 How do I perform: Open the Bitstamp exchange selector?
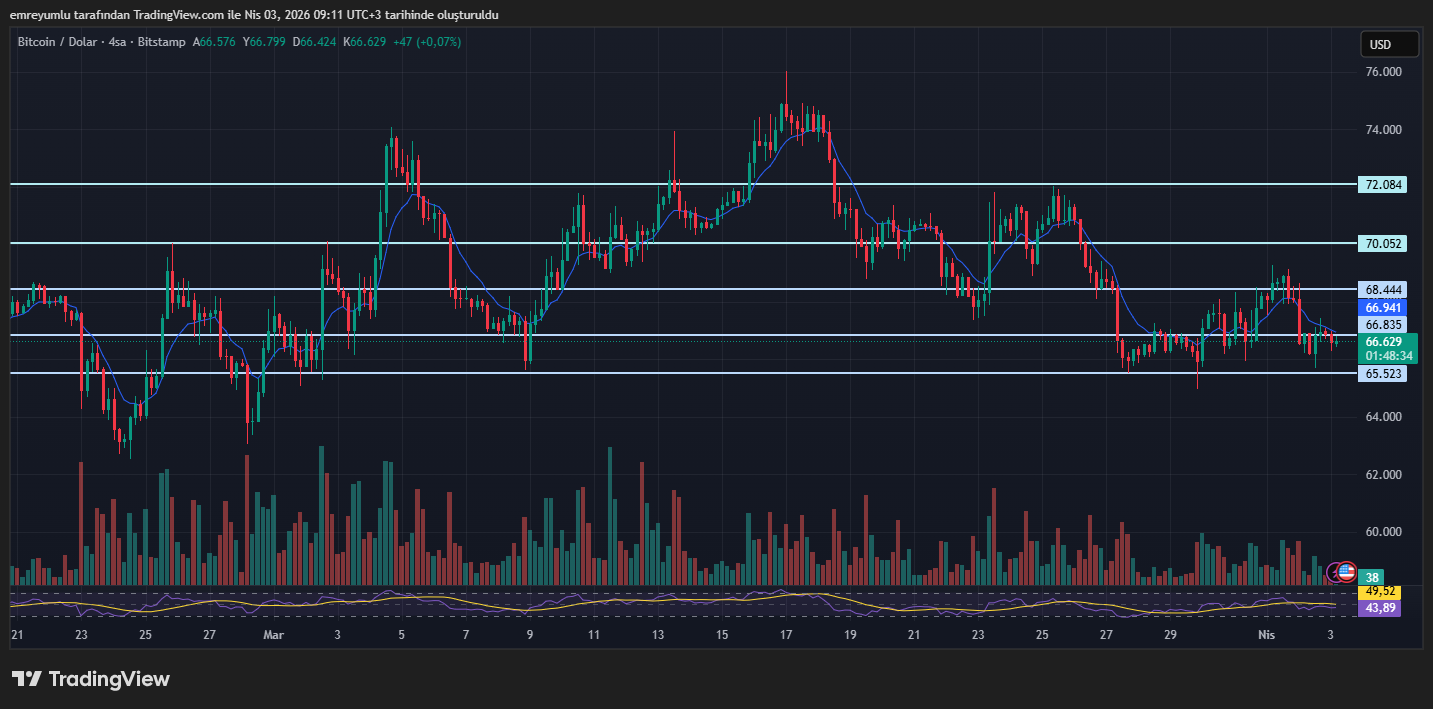point(161,42)
